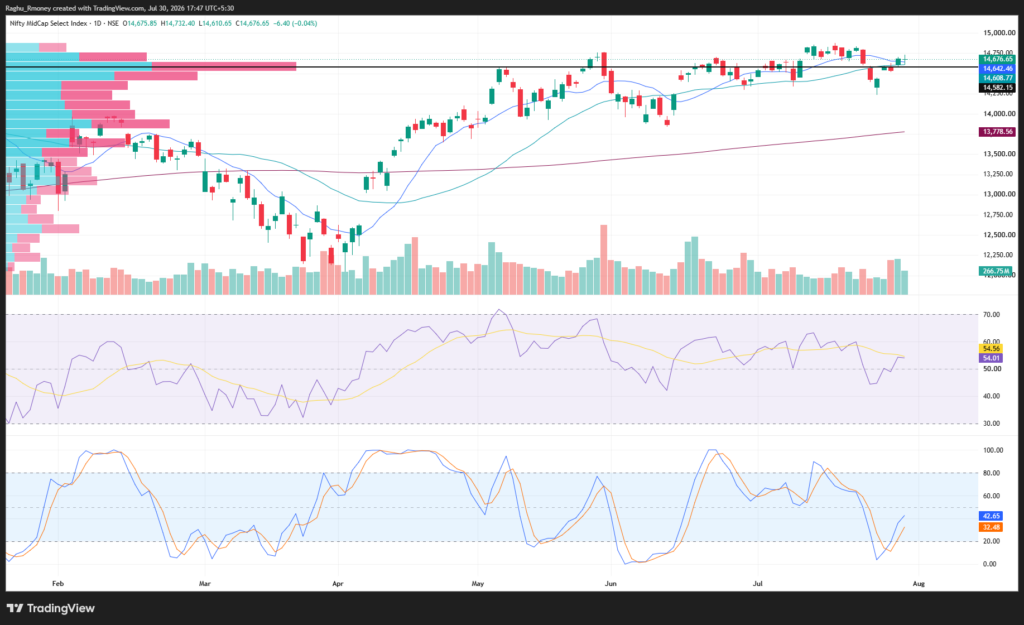This screenshot has height=625, width=1024.
Task: Click the Jun label on time axis
Action: point(611,584)
